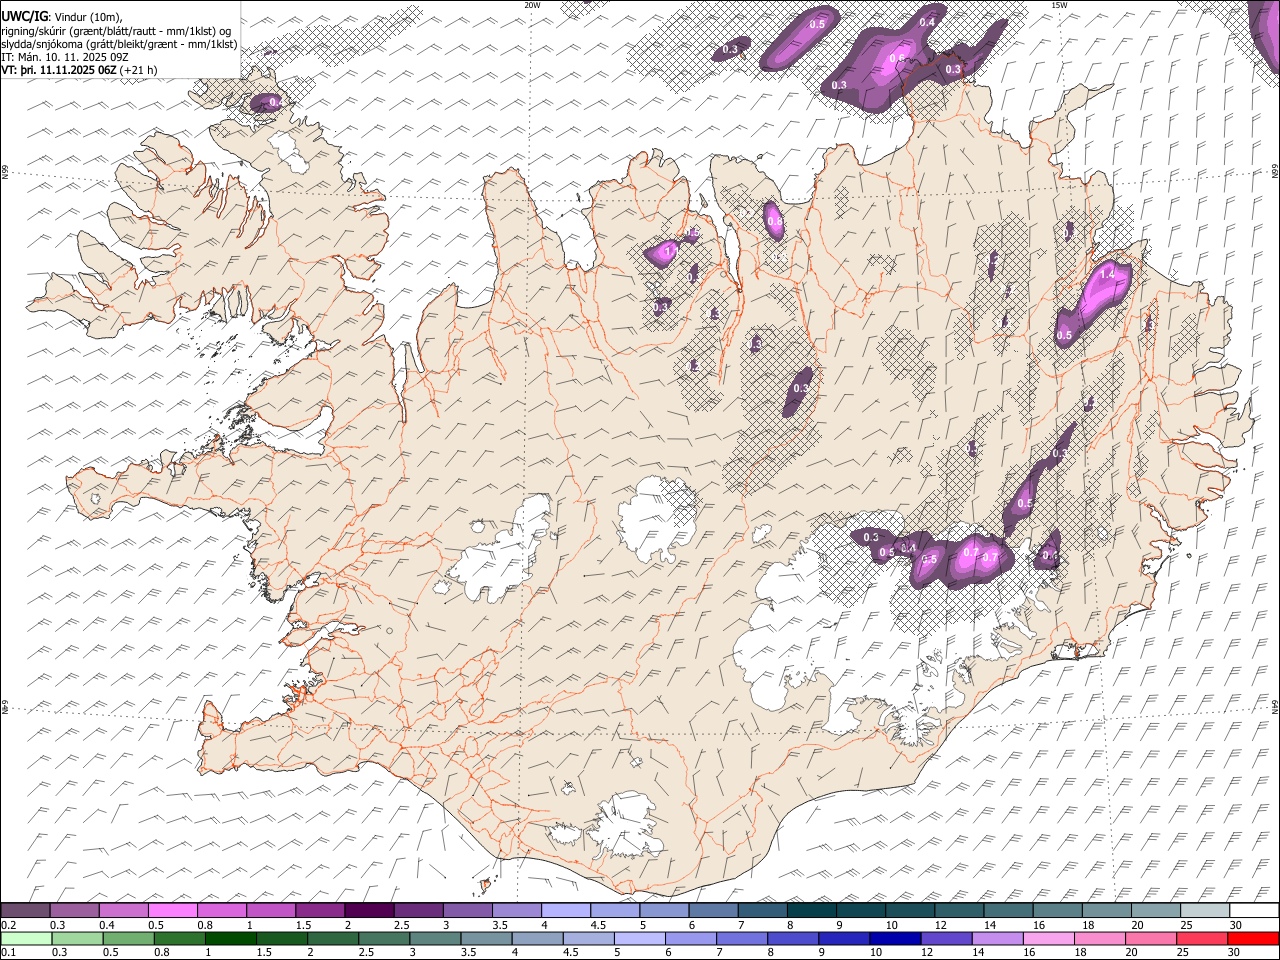Select rain scale swatch between 7 and 8

[x=741, y=938]
